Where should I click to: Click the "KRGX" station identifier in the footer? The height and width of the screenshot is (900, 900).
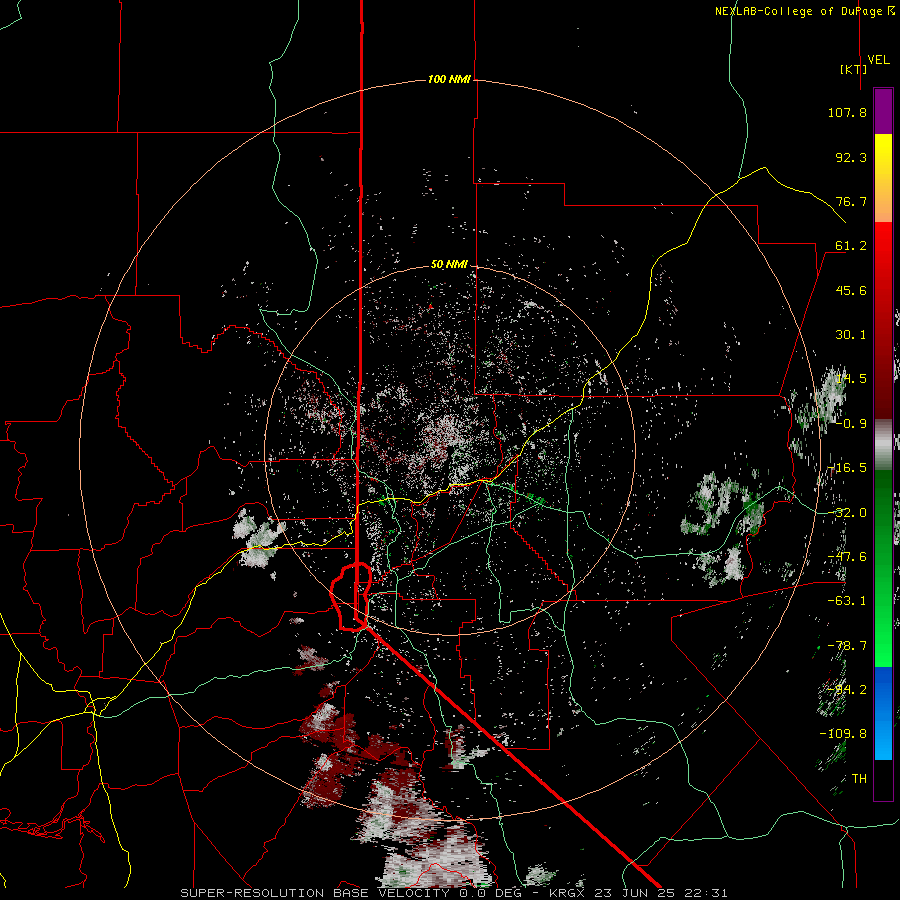[567, 893]
